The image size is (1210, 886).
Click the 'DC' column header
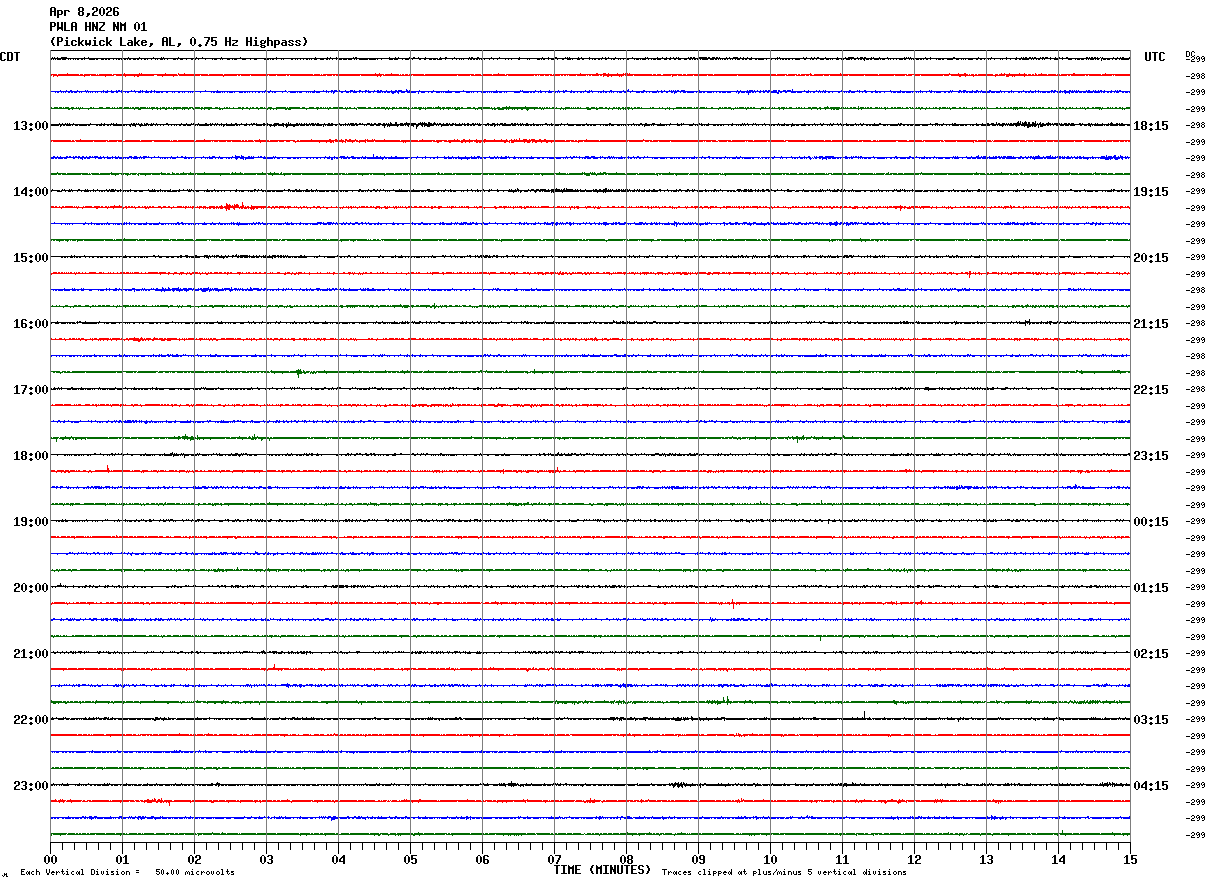pyautogui.click(x=1190, y=54)
